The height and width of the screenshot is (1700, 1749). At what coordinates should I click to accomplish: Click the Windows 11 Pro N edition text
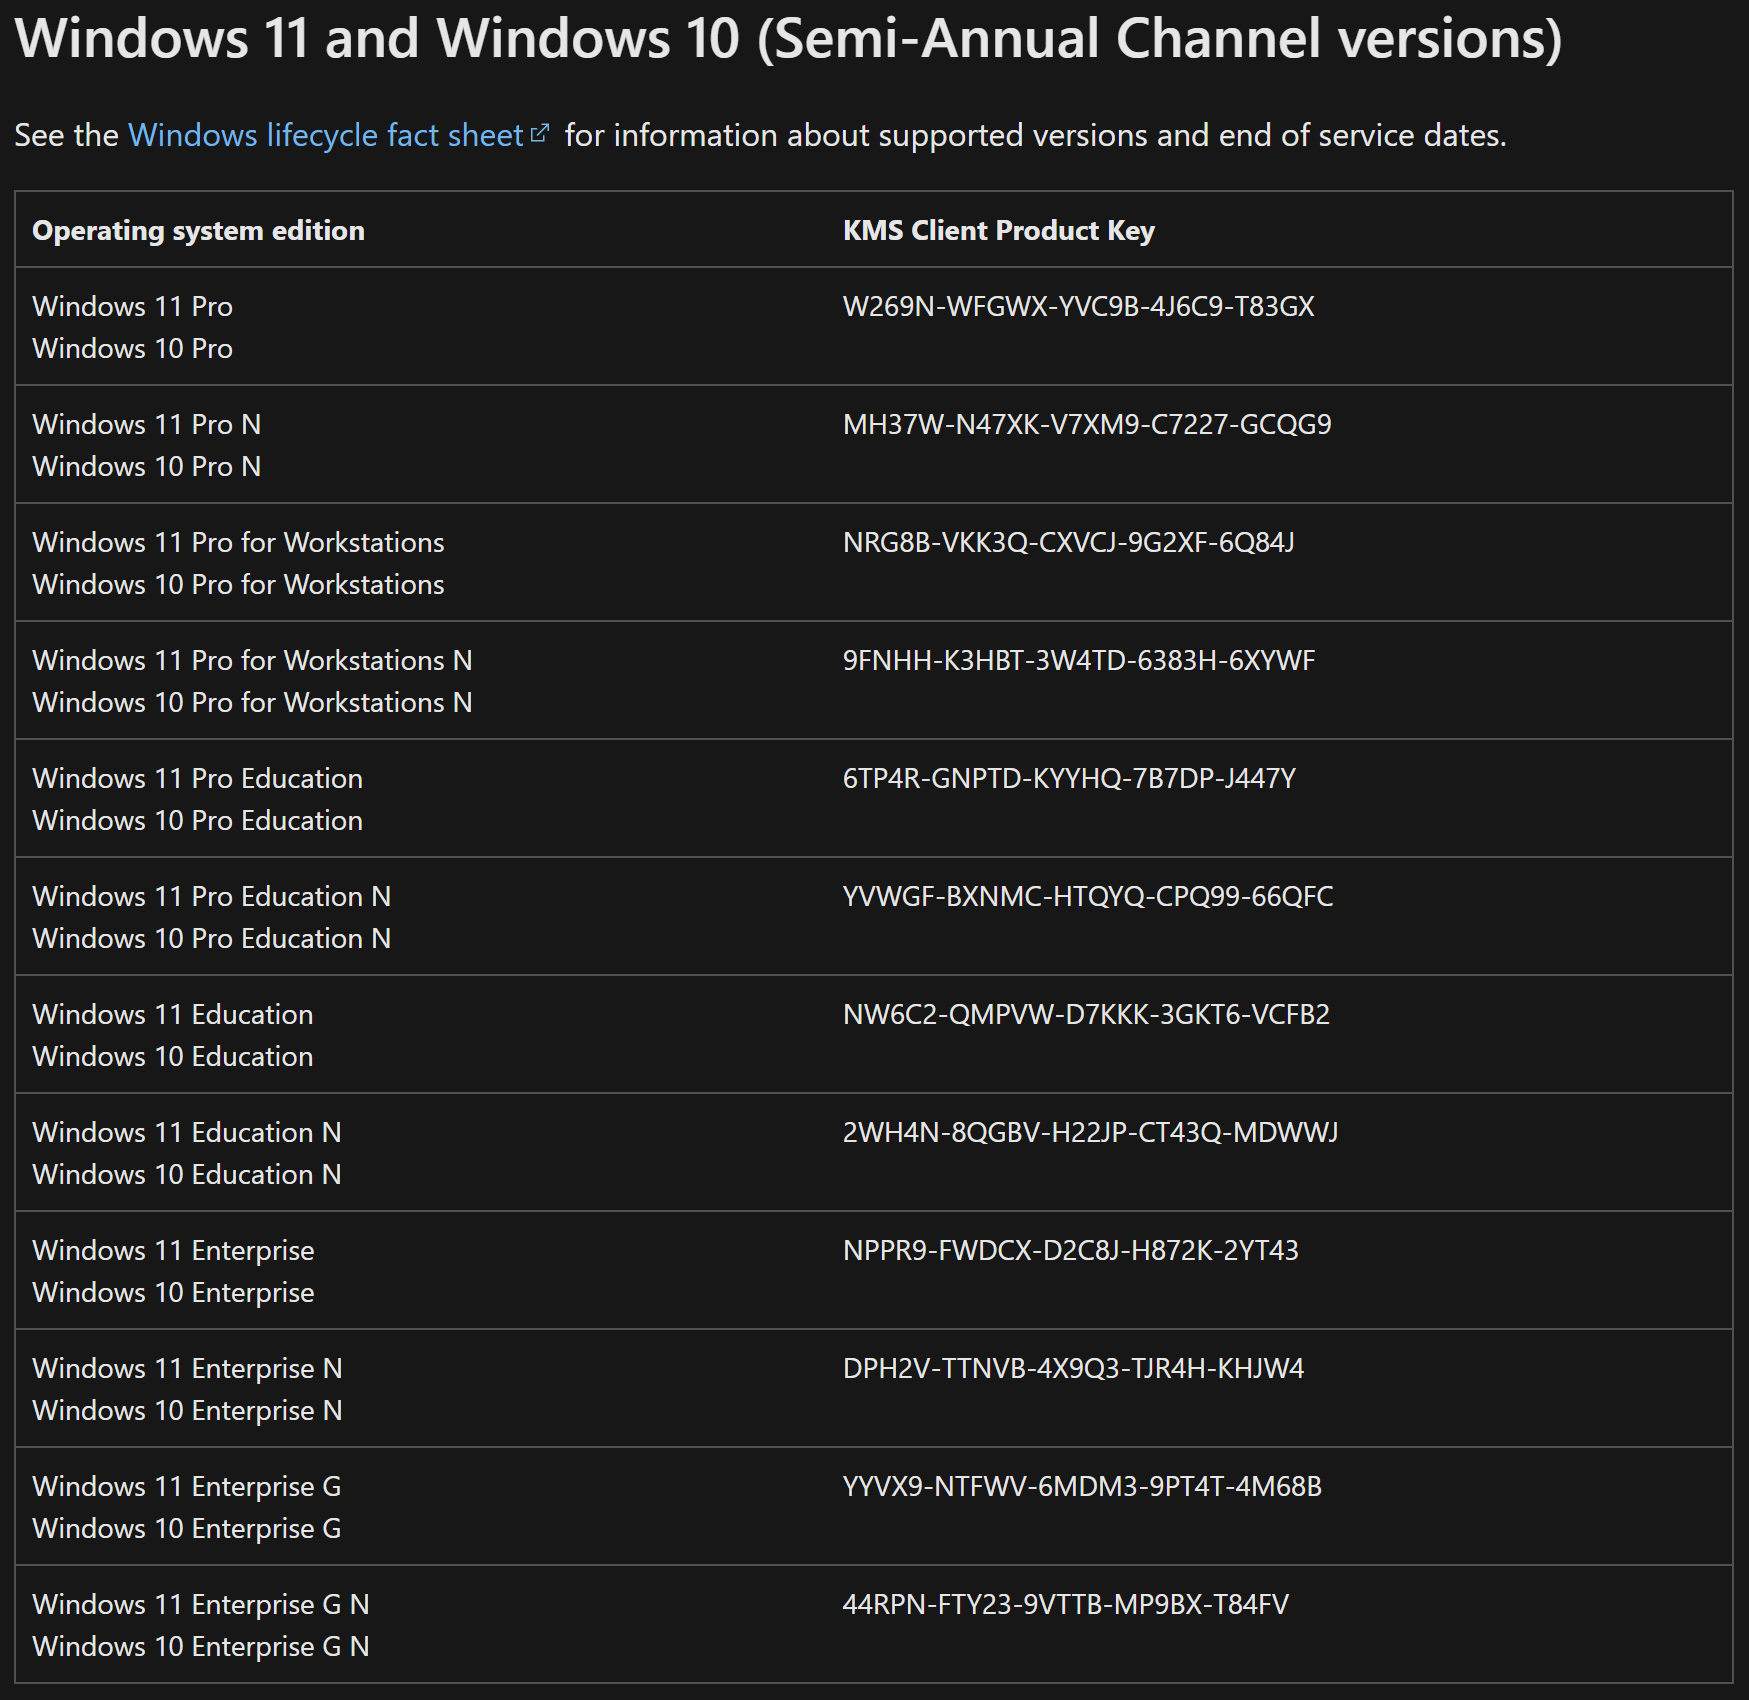coord(146,424)
